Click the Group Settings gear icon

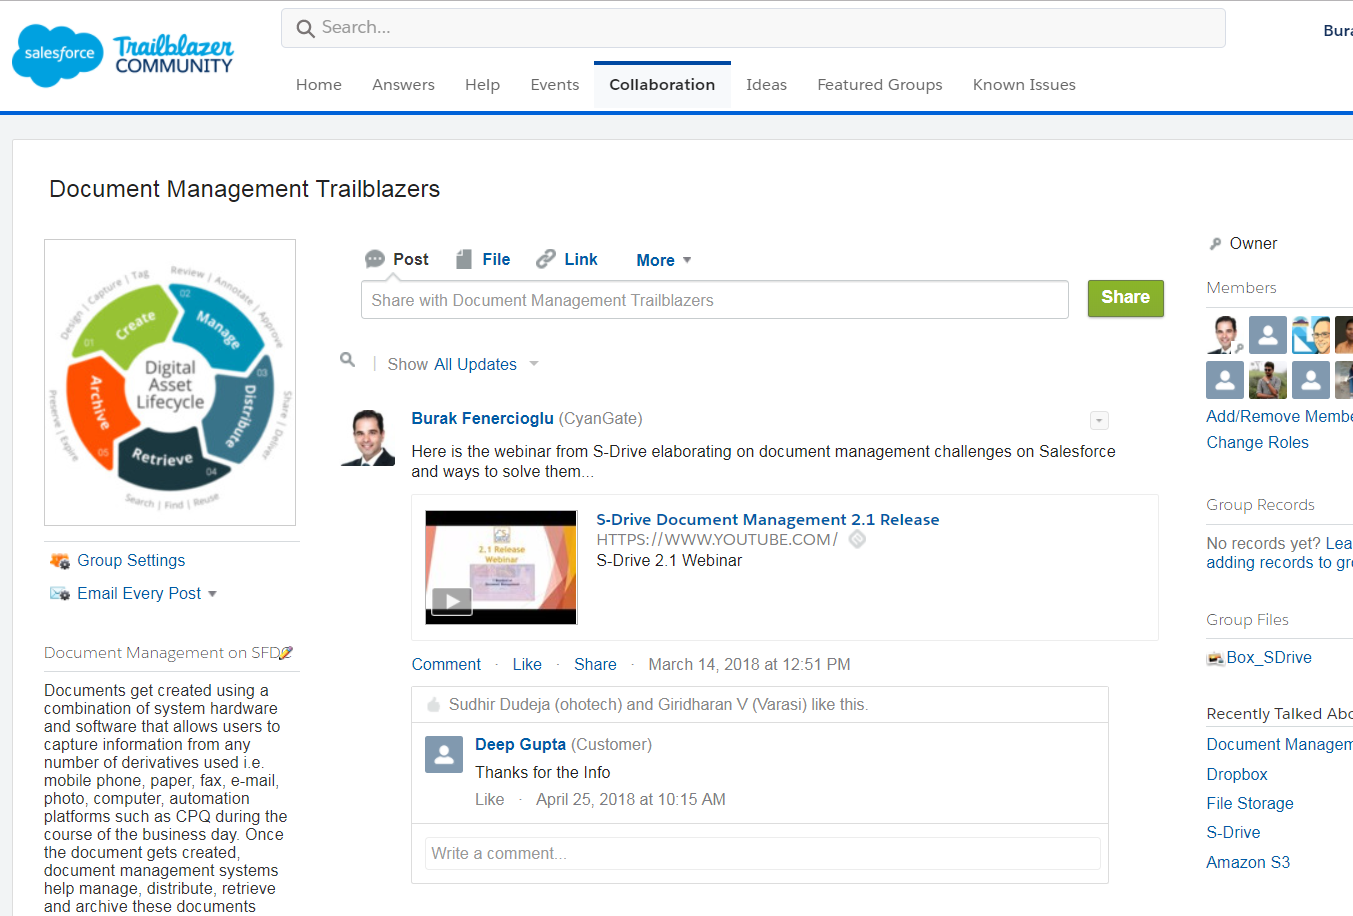click(60, 561)
